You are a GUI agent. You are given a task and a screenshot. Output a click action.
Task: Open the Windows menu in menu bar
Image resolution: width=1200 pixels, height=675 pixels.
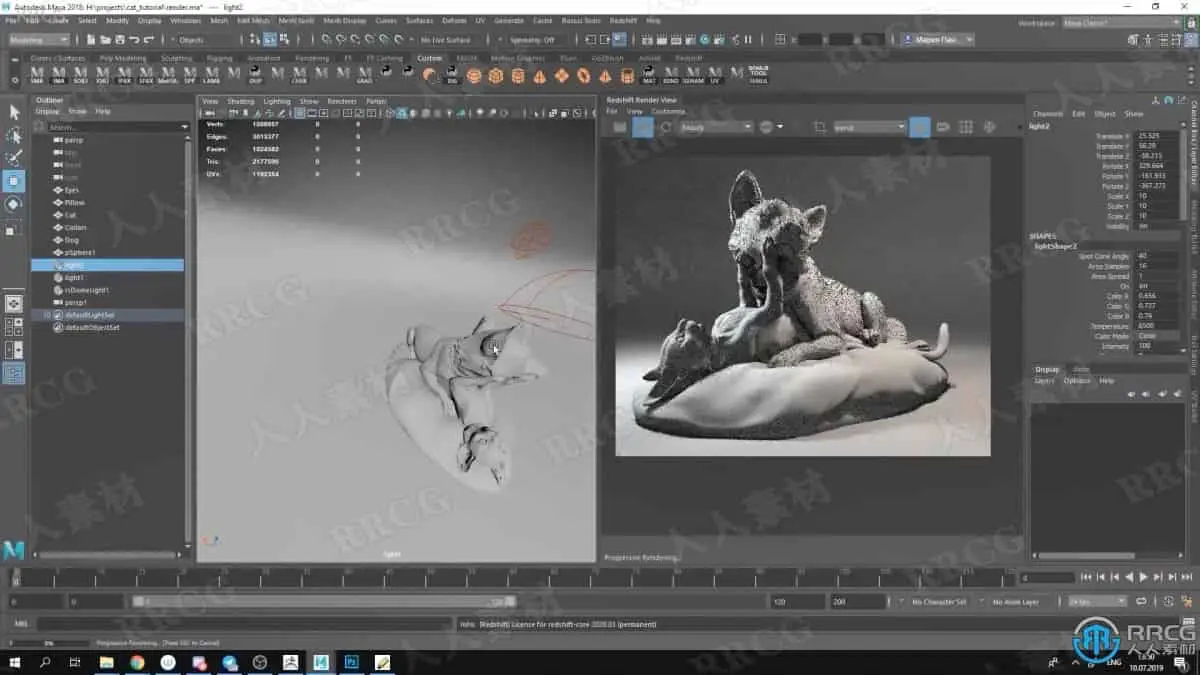[185, 20]
